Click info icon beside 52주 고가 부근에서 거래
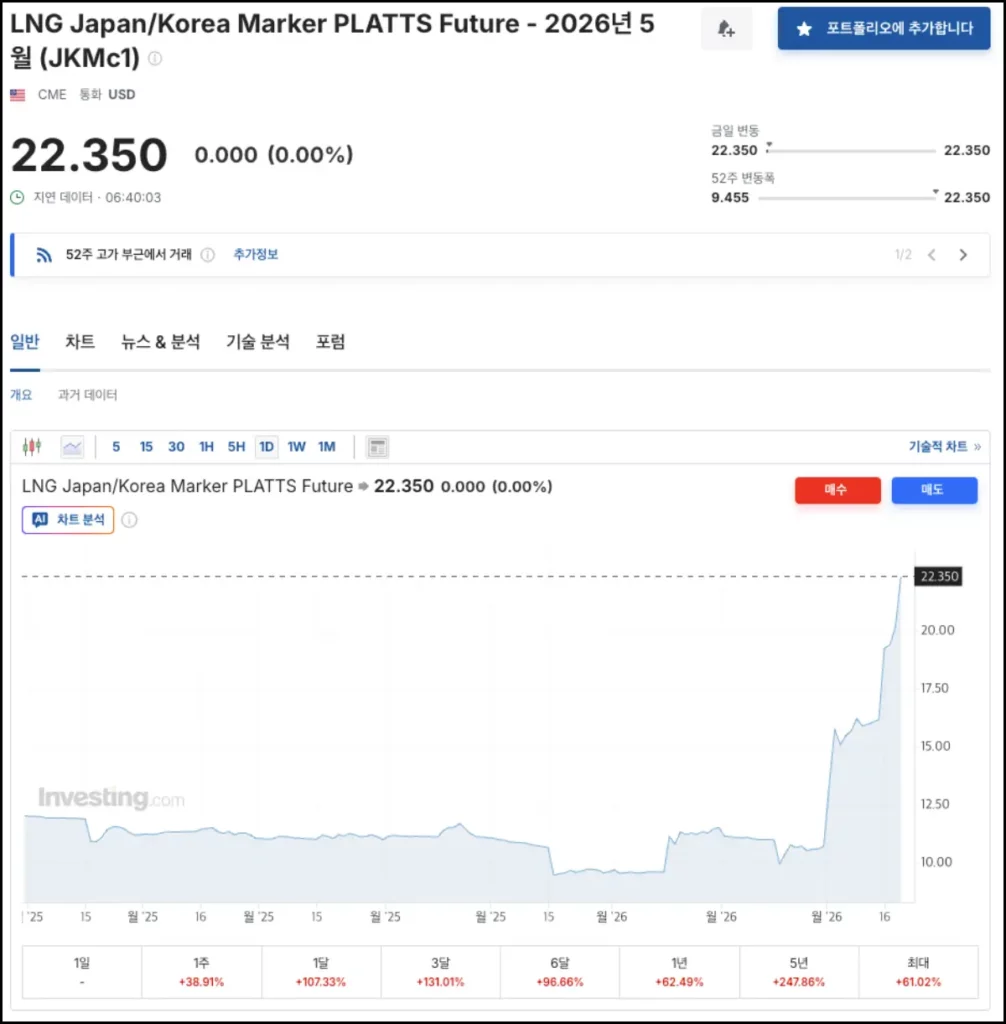 (207, 255)
